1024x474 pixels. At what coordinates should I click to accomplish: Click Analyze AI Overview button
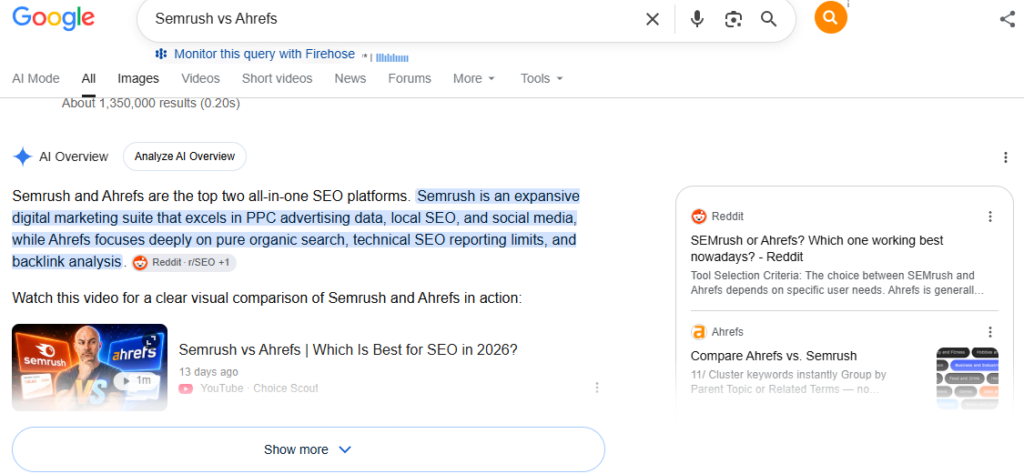click(184, 157)
